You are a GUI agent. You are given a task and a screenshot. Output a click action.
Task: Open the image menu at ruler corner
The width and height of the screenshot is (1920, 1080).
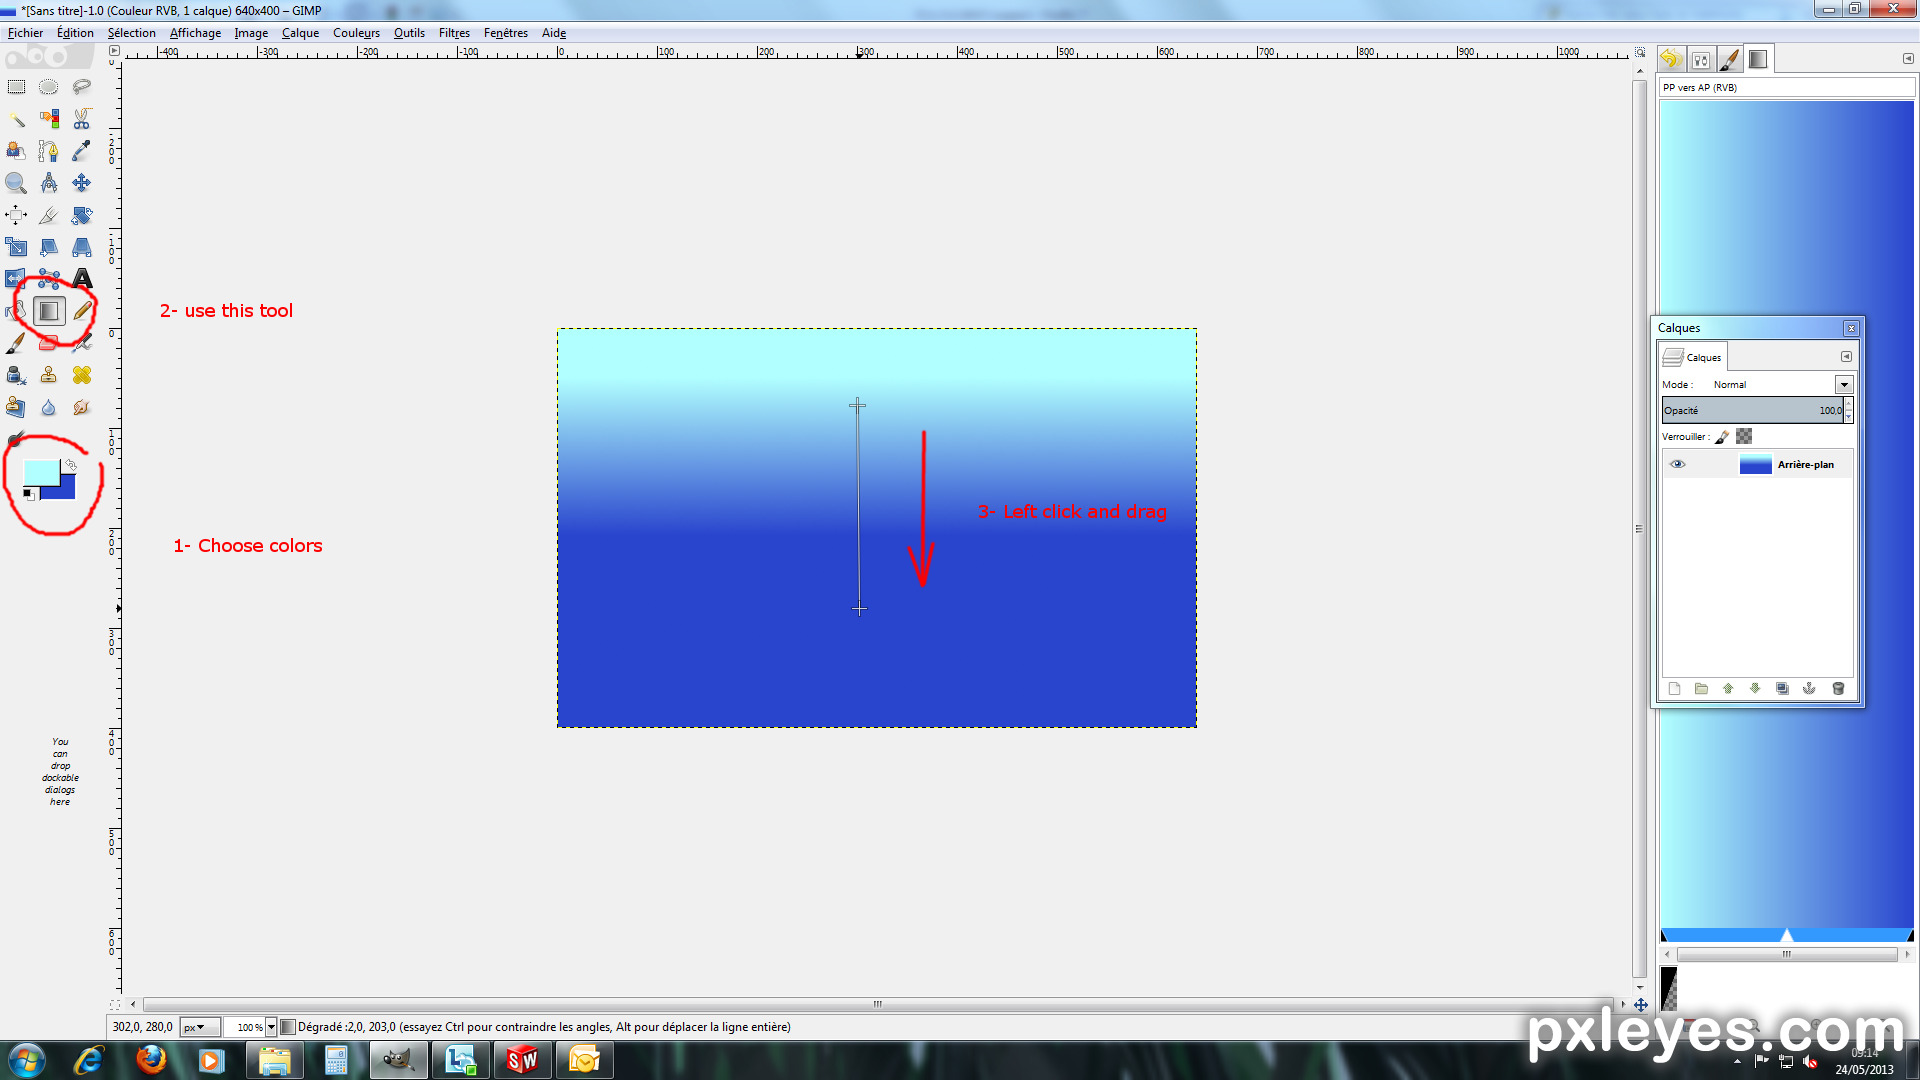114,51
